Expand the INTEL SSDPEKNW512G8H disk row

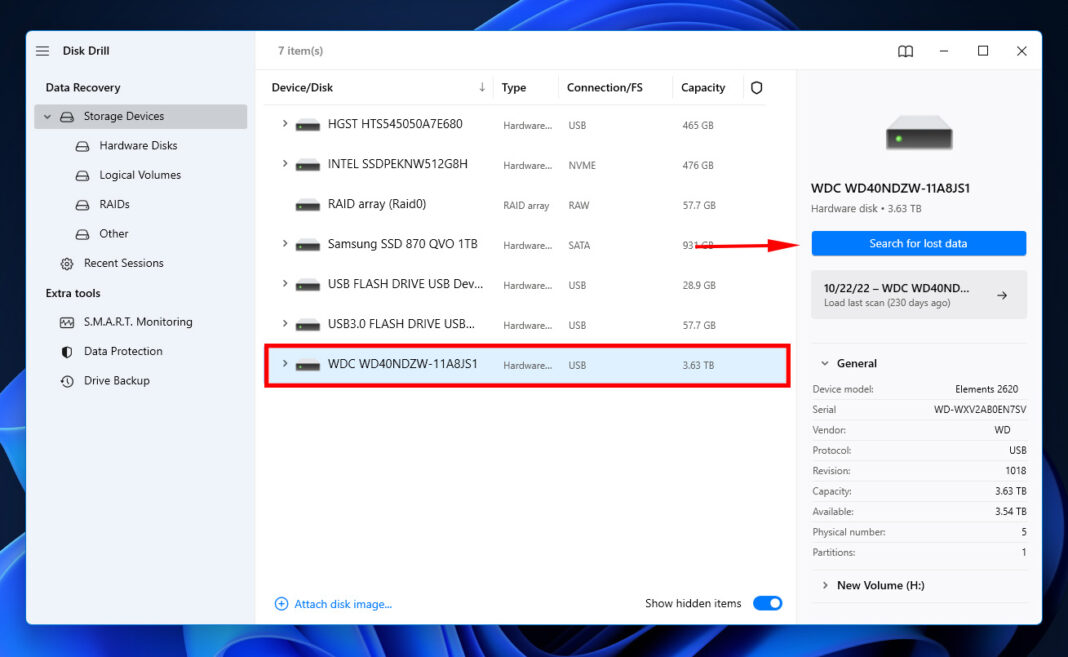[x=285, y=164]
